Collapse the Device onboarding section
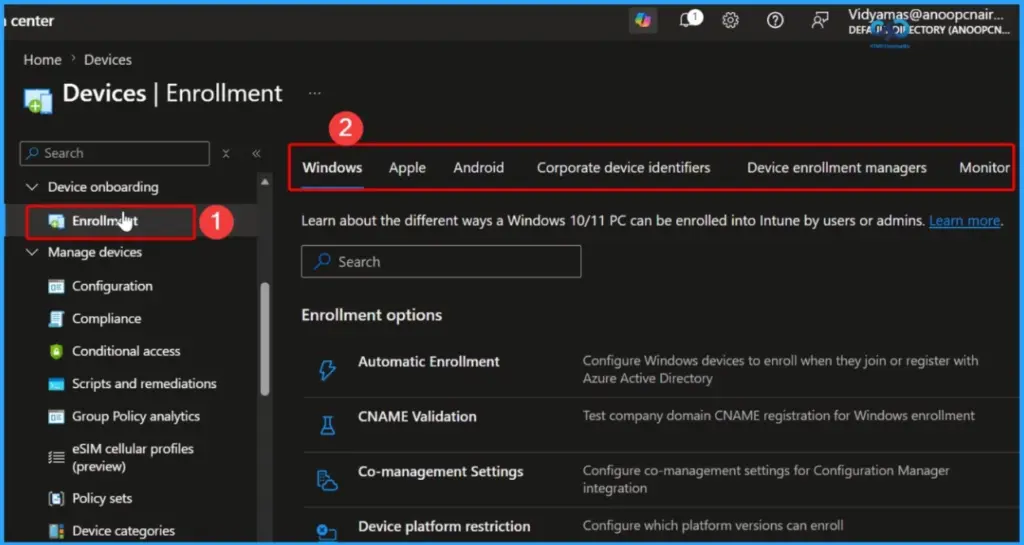The image size is (1024, 545). point(31,187)
